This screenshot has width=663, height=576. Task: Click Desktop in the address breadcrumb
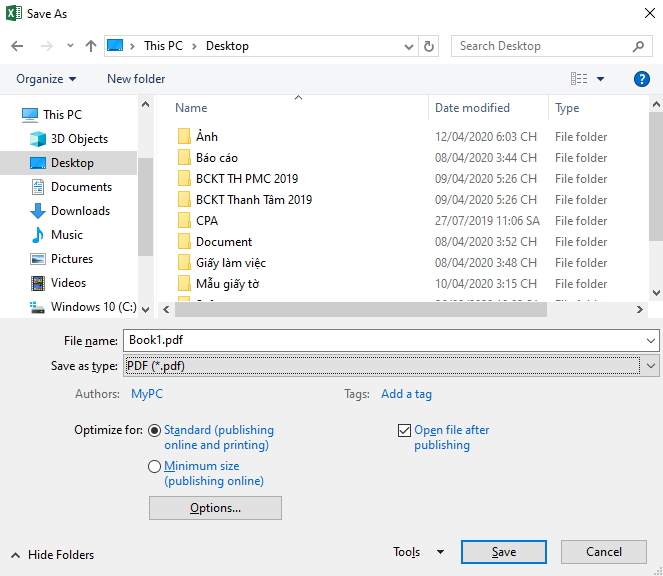coord(227,46)
